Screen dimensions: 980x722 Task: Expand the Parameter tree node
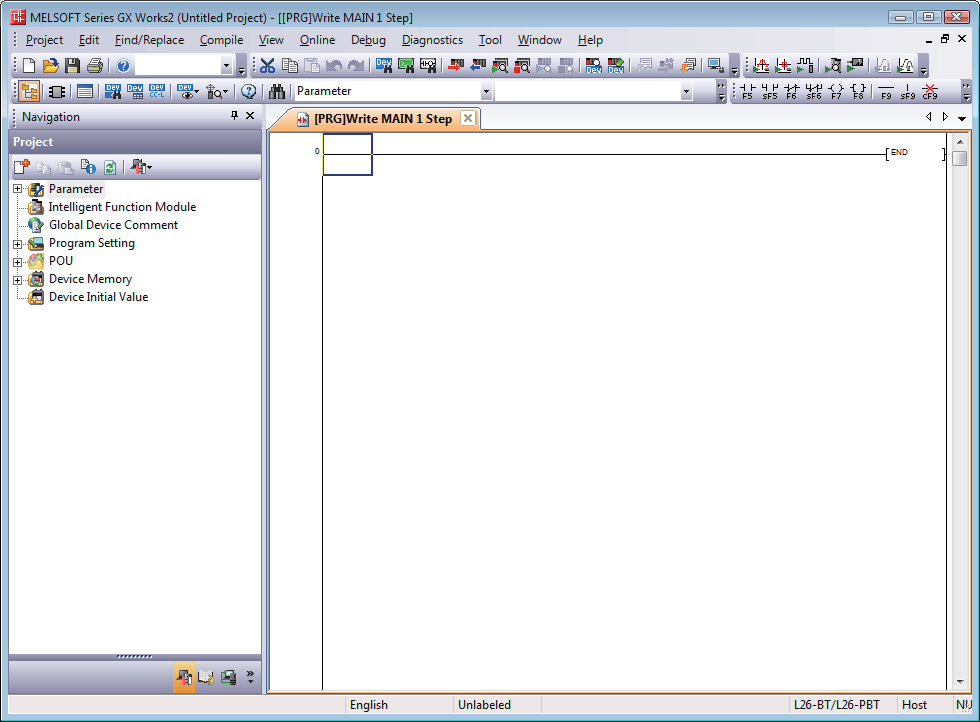pyautogui.click(x=17, y=189)
